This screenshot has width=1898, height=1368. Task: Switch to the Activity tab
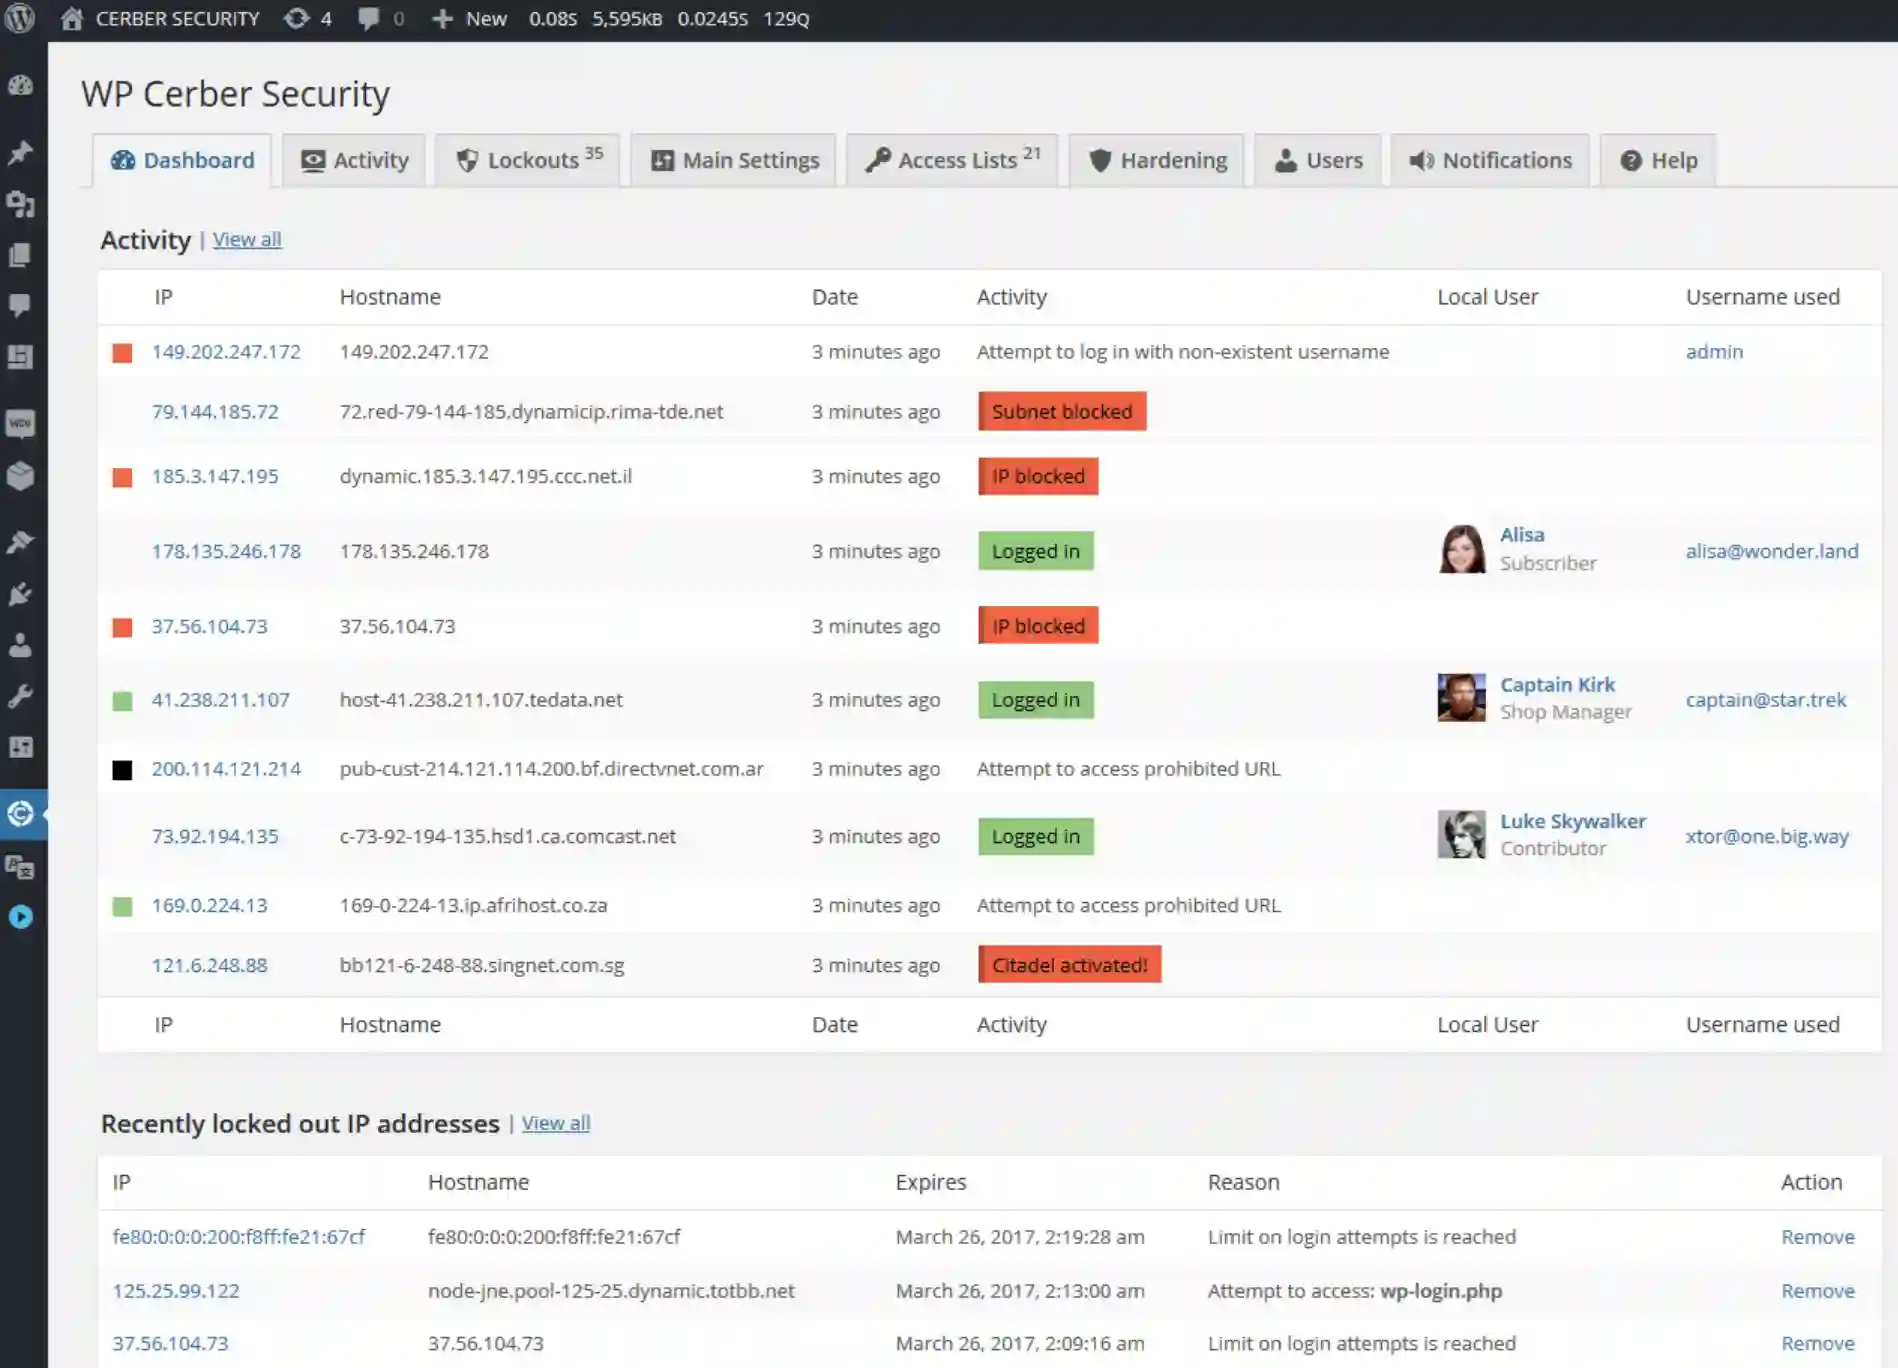(355, 160)
